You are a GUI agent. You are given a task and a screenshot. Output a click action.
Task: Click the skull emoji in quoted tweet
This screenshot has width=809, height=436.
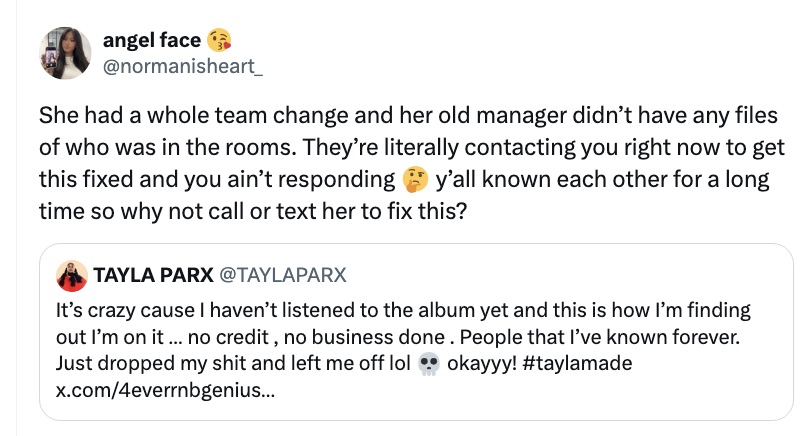[428, 361]
